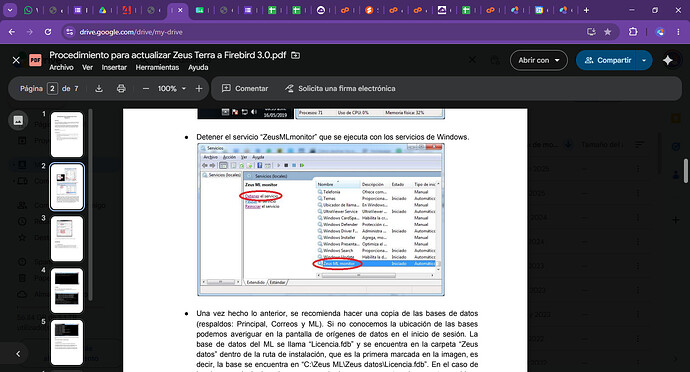690x372 pixels.
Task: Switch to the tab with red icon
Action: pos(127,10)
